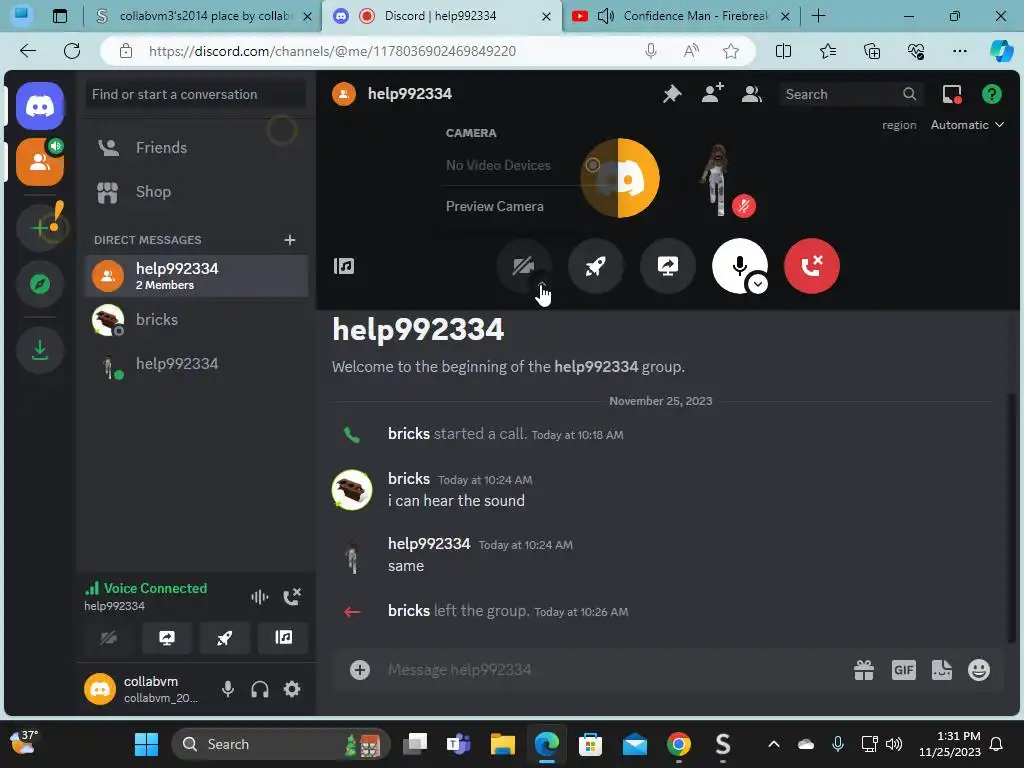The width and height of the screenshot is (1024, 768).
Task: Open Edge Settings and more menu
Action: pos(959,51)
